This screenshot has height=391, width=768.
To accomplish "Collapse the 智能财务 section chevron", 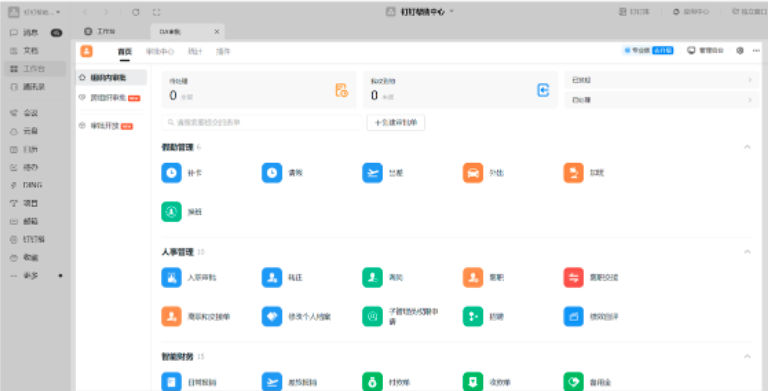I will [x=747, y=356].
